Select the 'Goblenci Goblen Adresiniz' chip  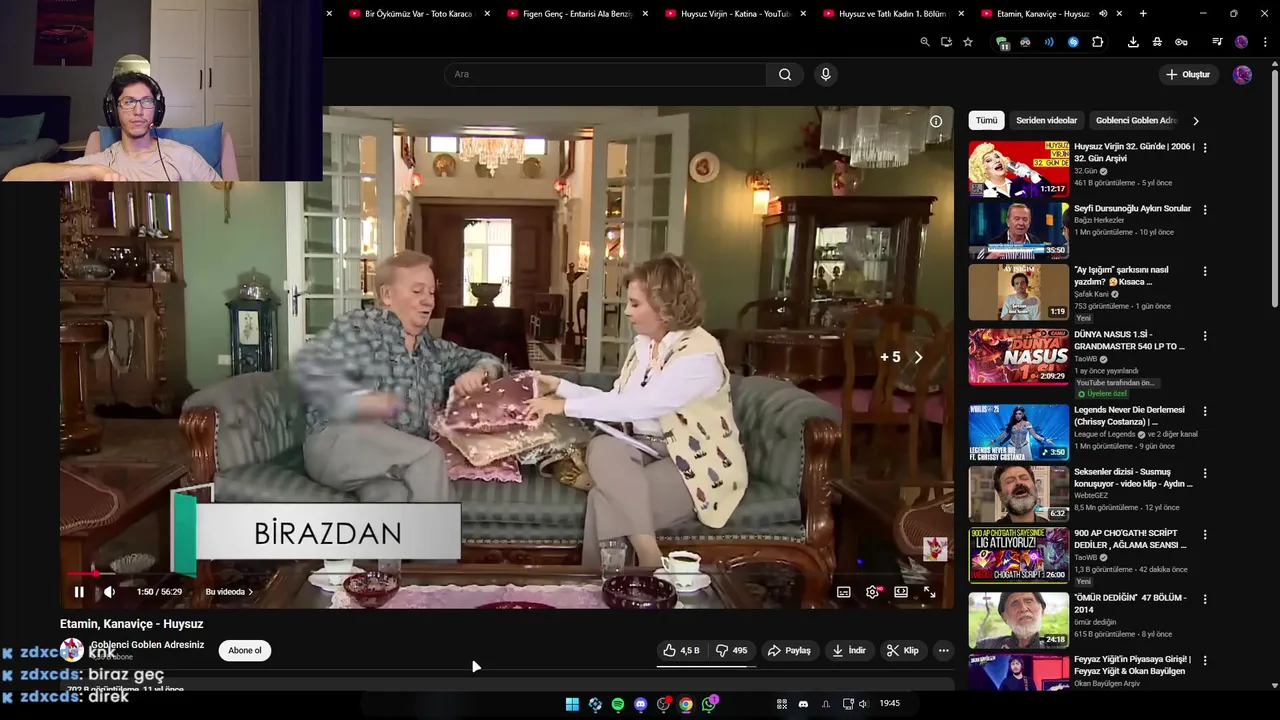1136,120
